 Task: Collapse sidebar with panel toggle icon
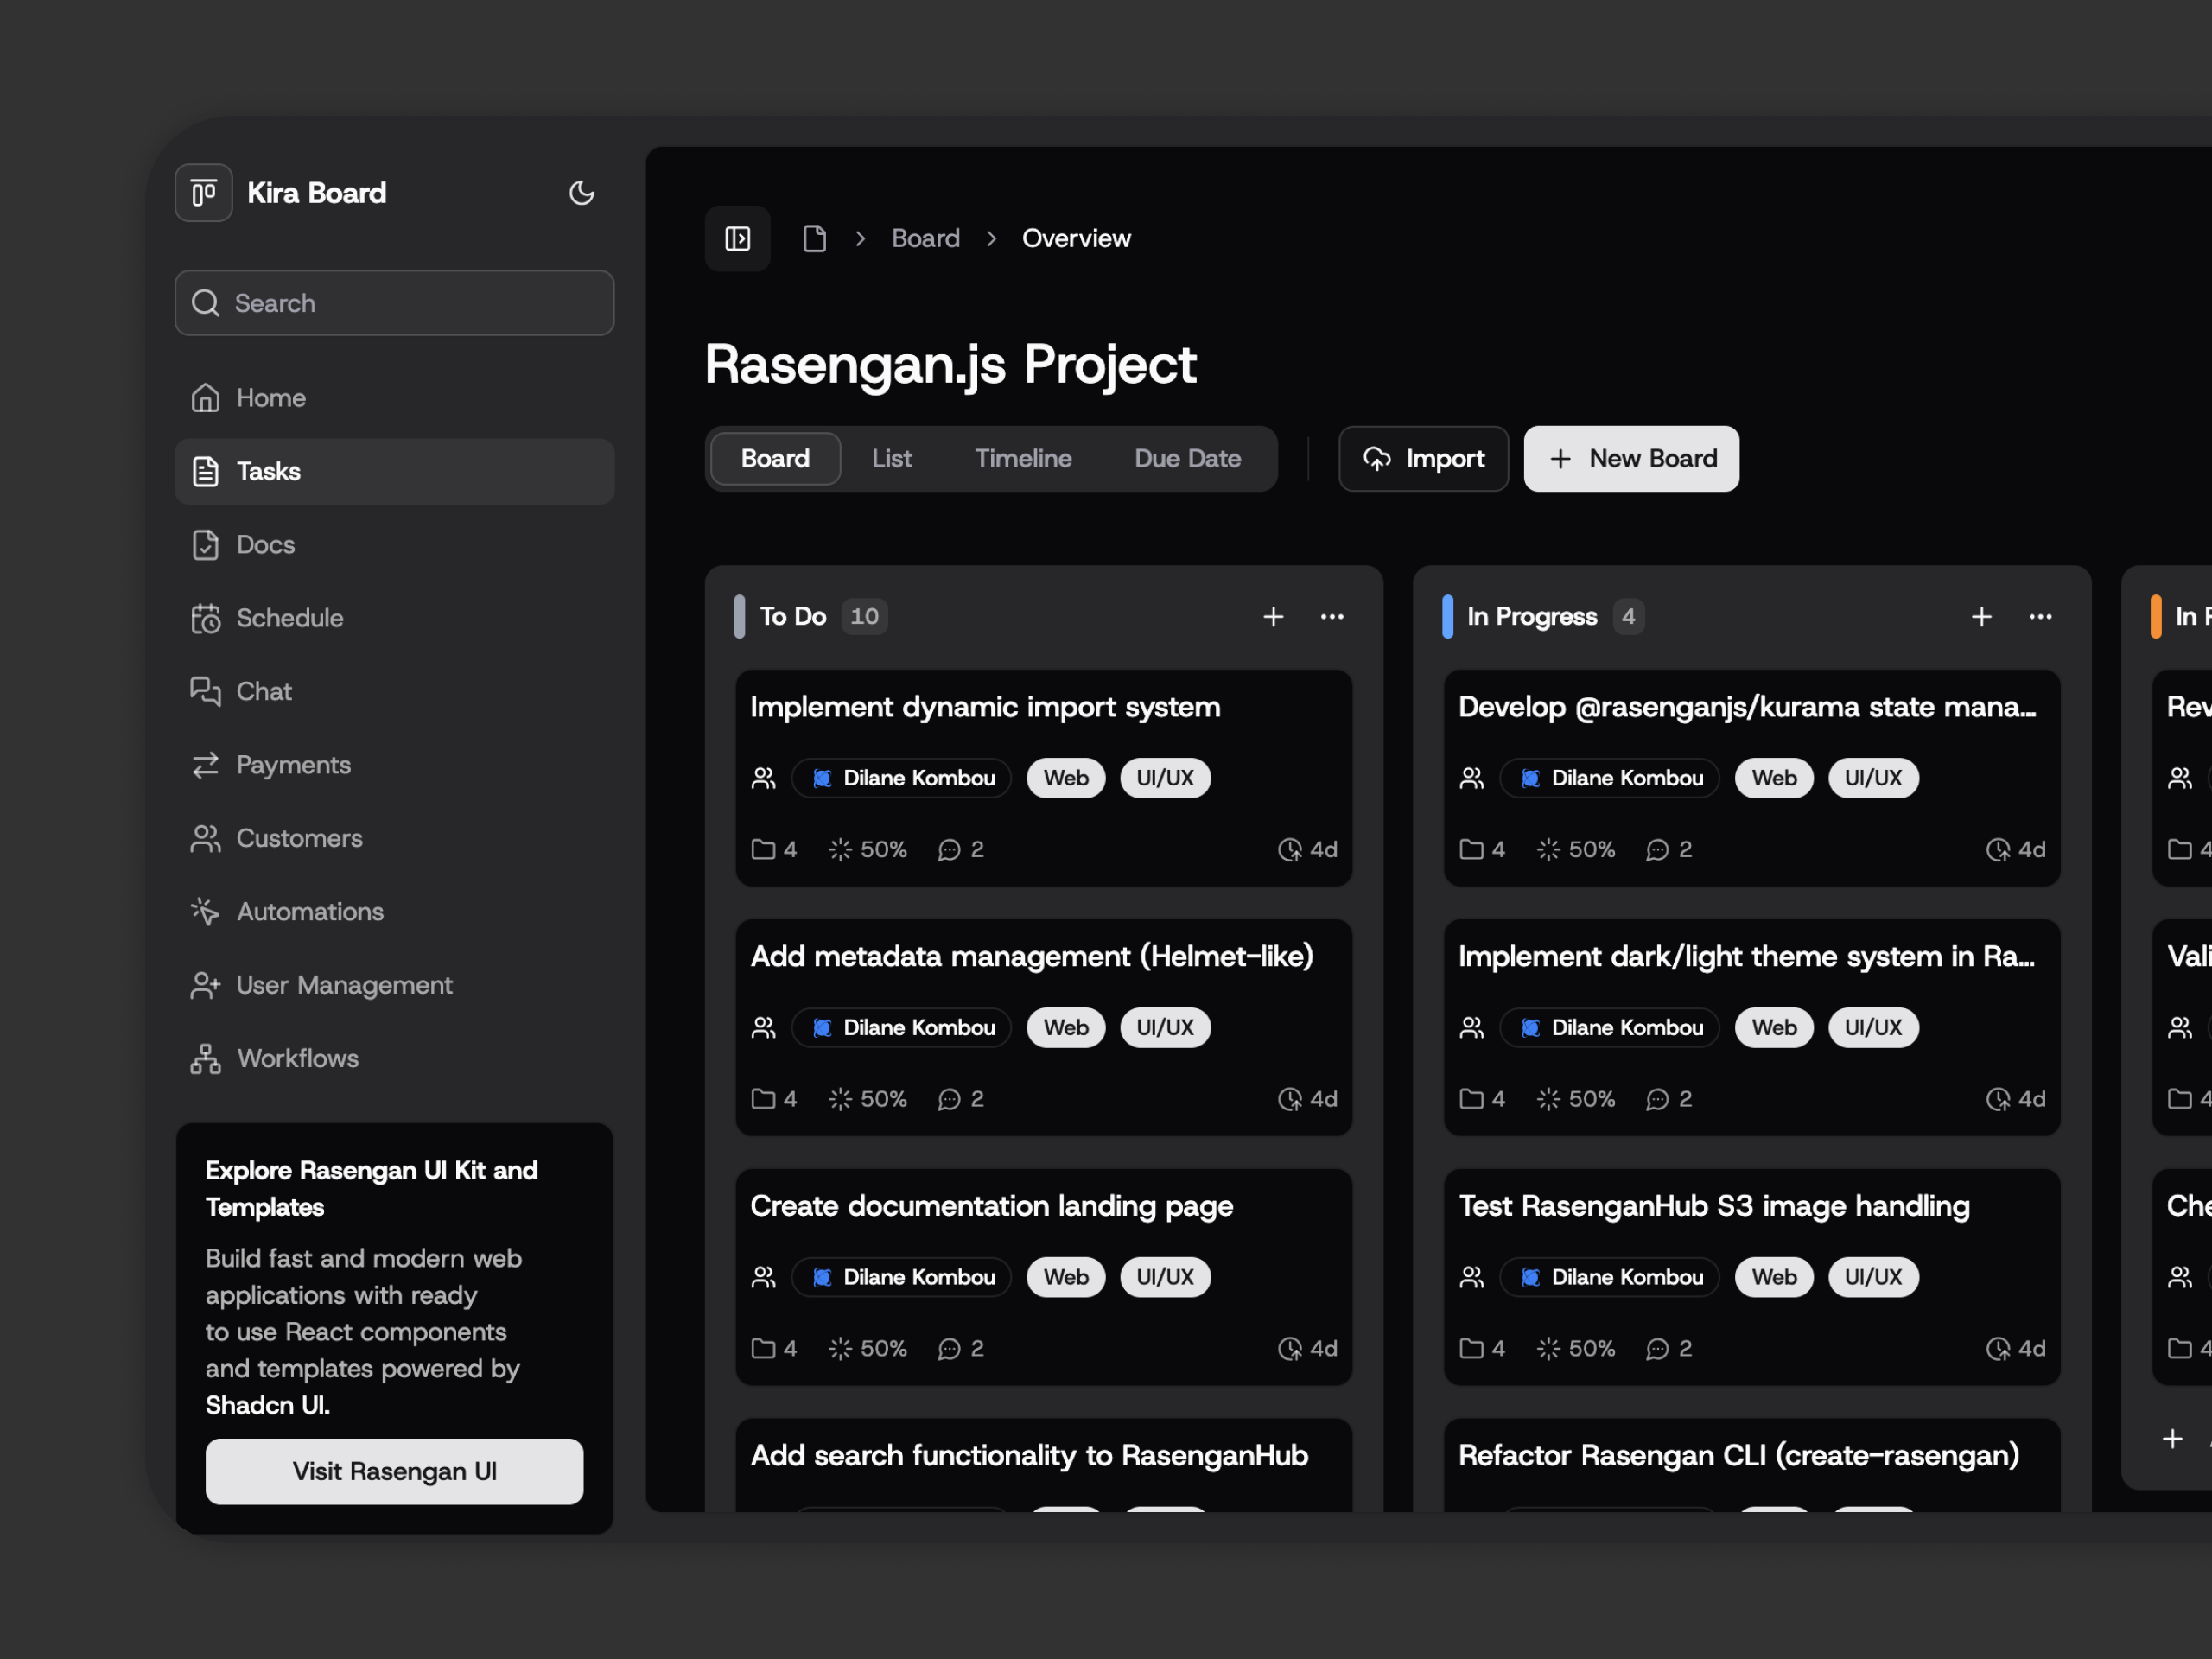(737, 239)
